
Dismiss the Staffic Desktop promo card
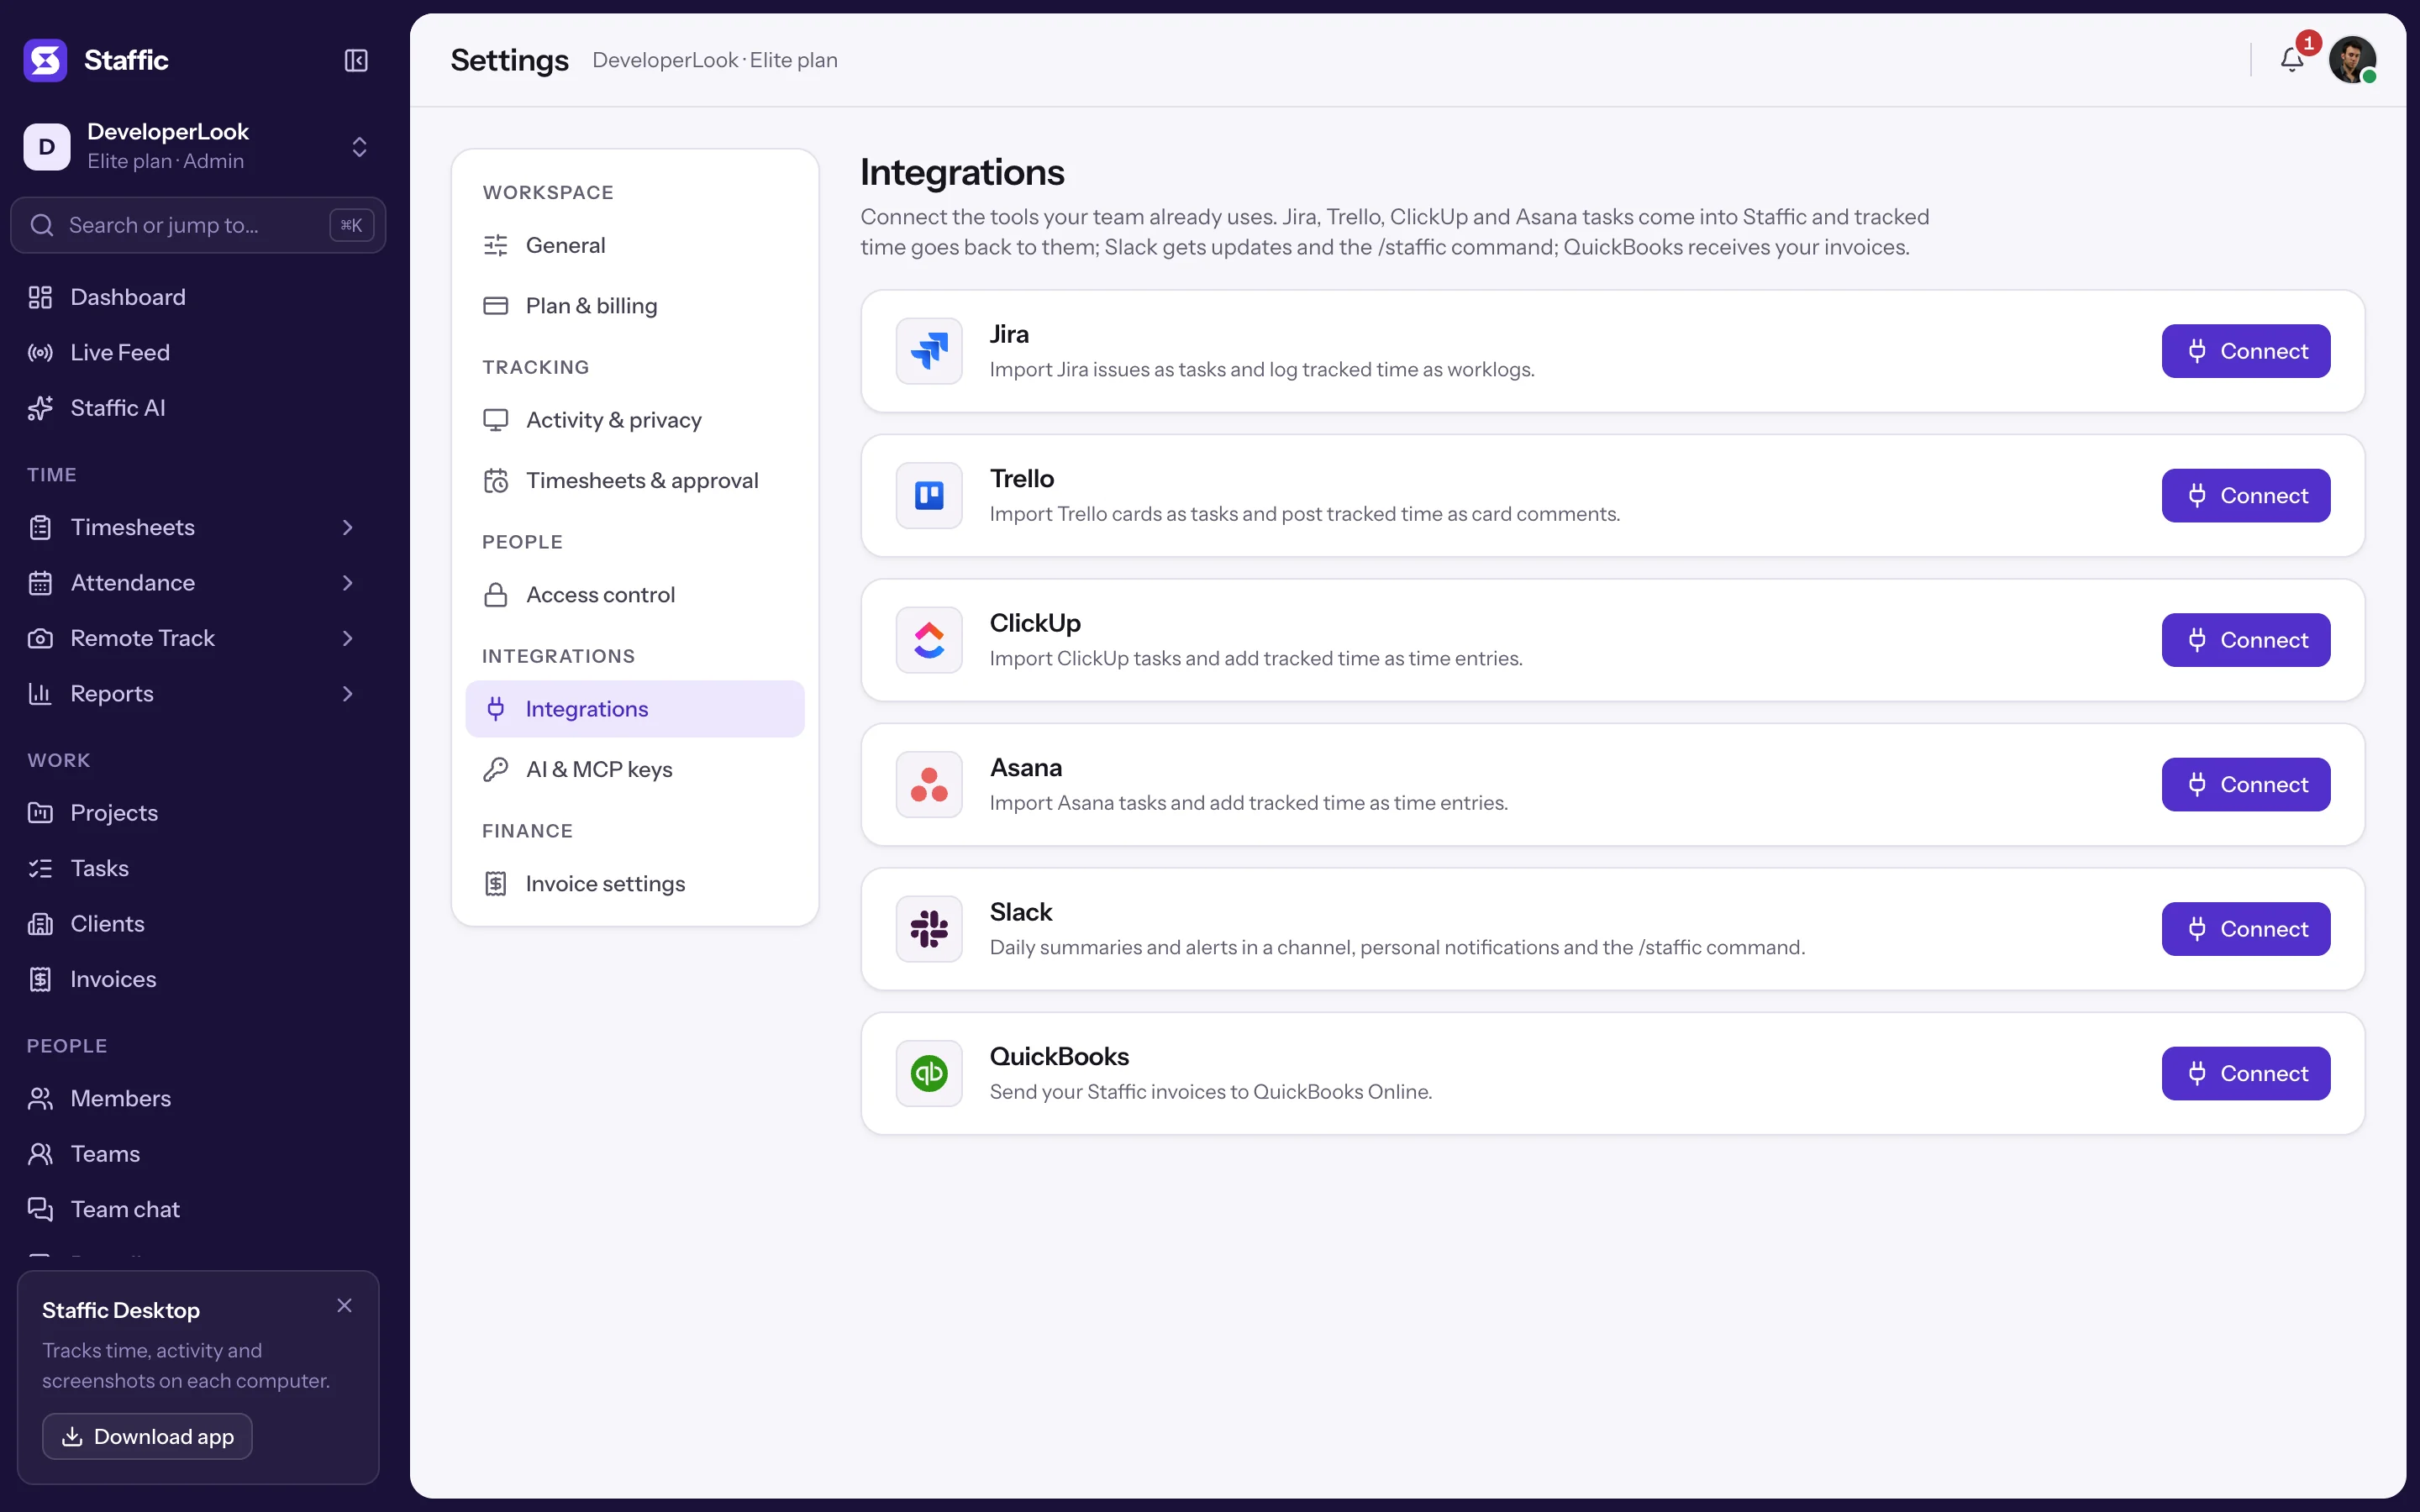coord(344,1305)
